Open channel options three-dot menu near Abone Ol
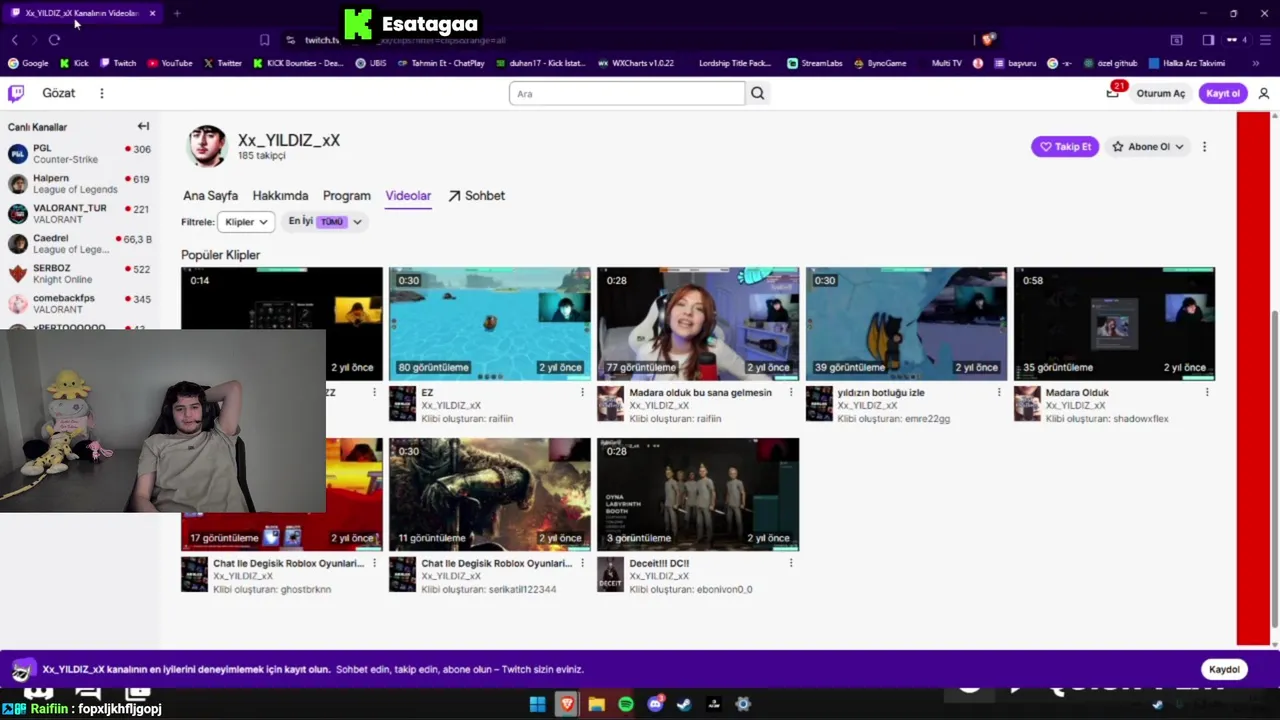The width and height of the screenshot is (1280, 720). [1204, 146]
